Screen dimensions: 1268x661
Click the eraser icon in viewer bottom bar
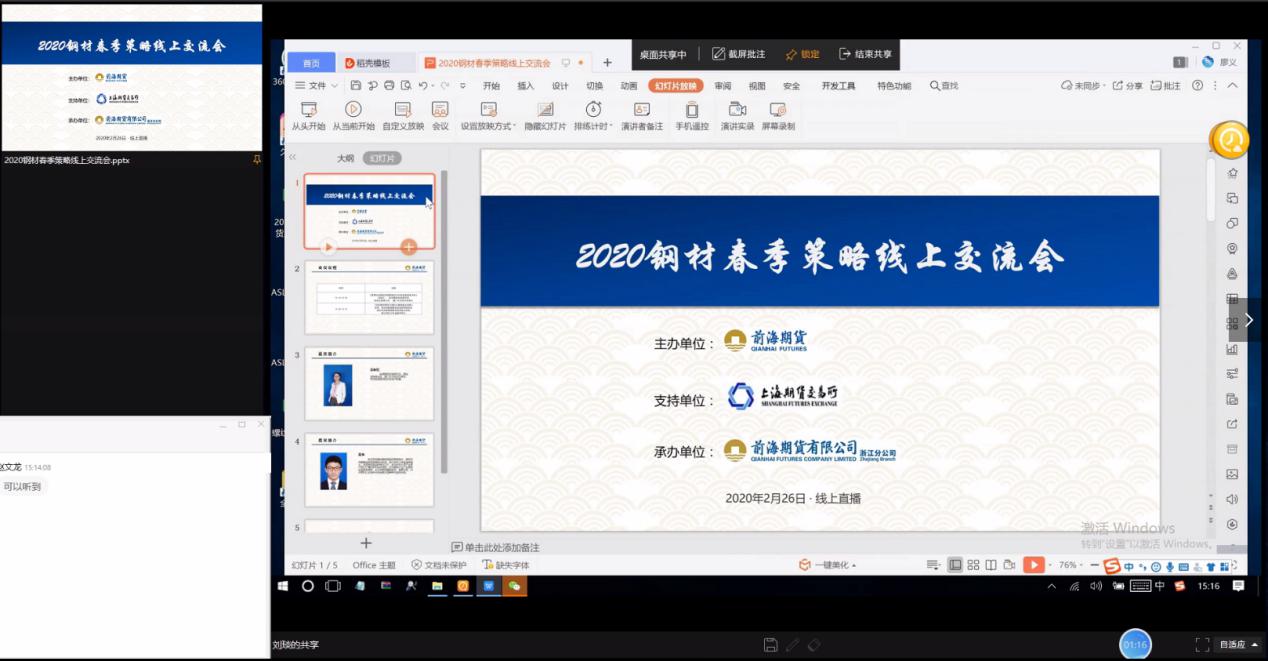coord(814,645)
